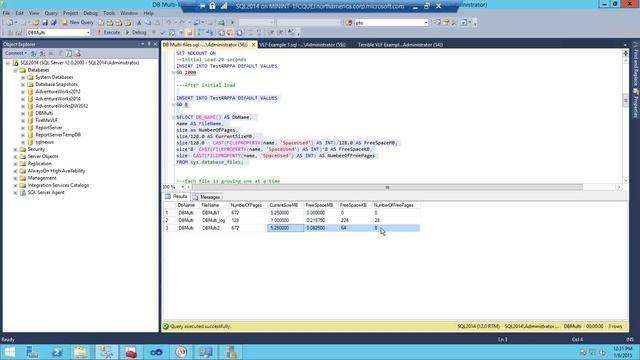The height and width of the screenshot is (360, 640).
Task: Click the Disconnect icon in Object Explorer
Action: coord(42,53)
